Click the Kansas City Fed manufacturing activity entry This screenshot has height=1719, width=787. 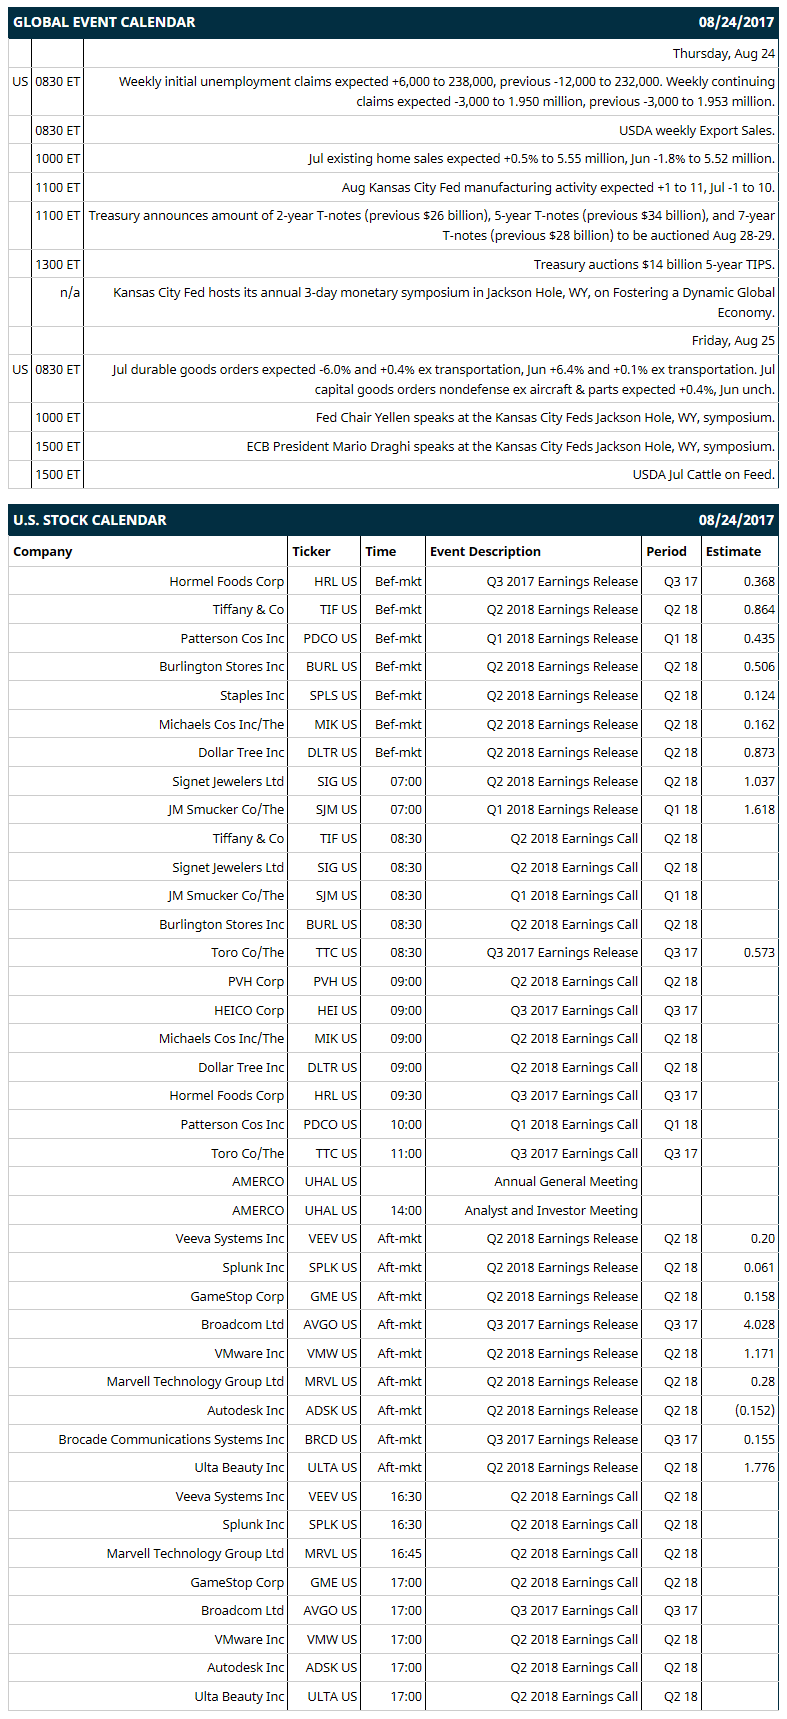558,187
